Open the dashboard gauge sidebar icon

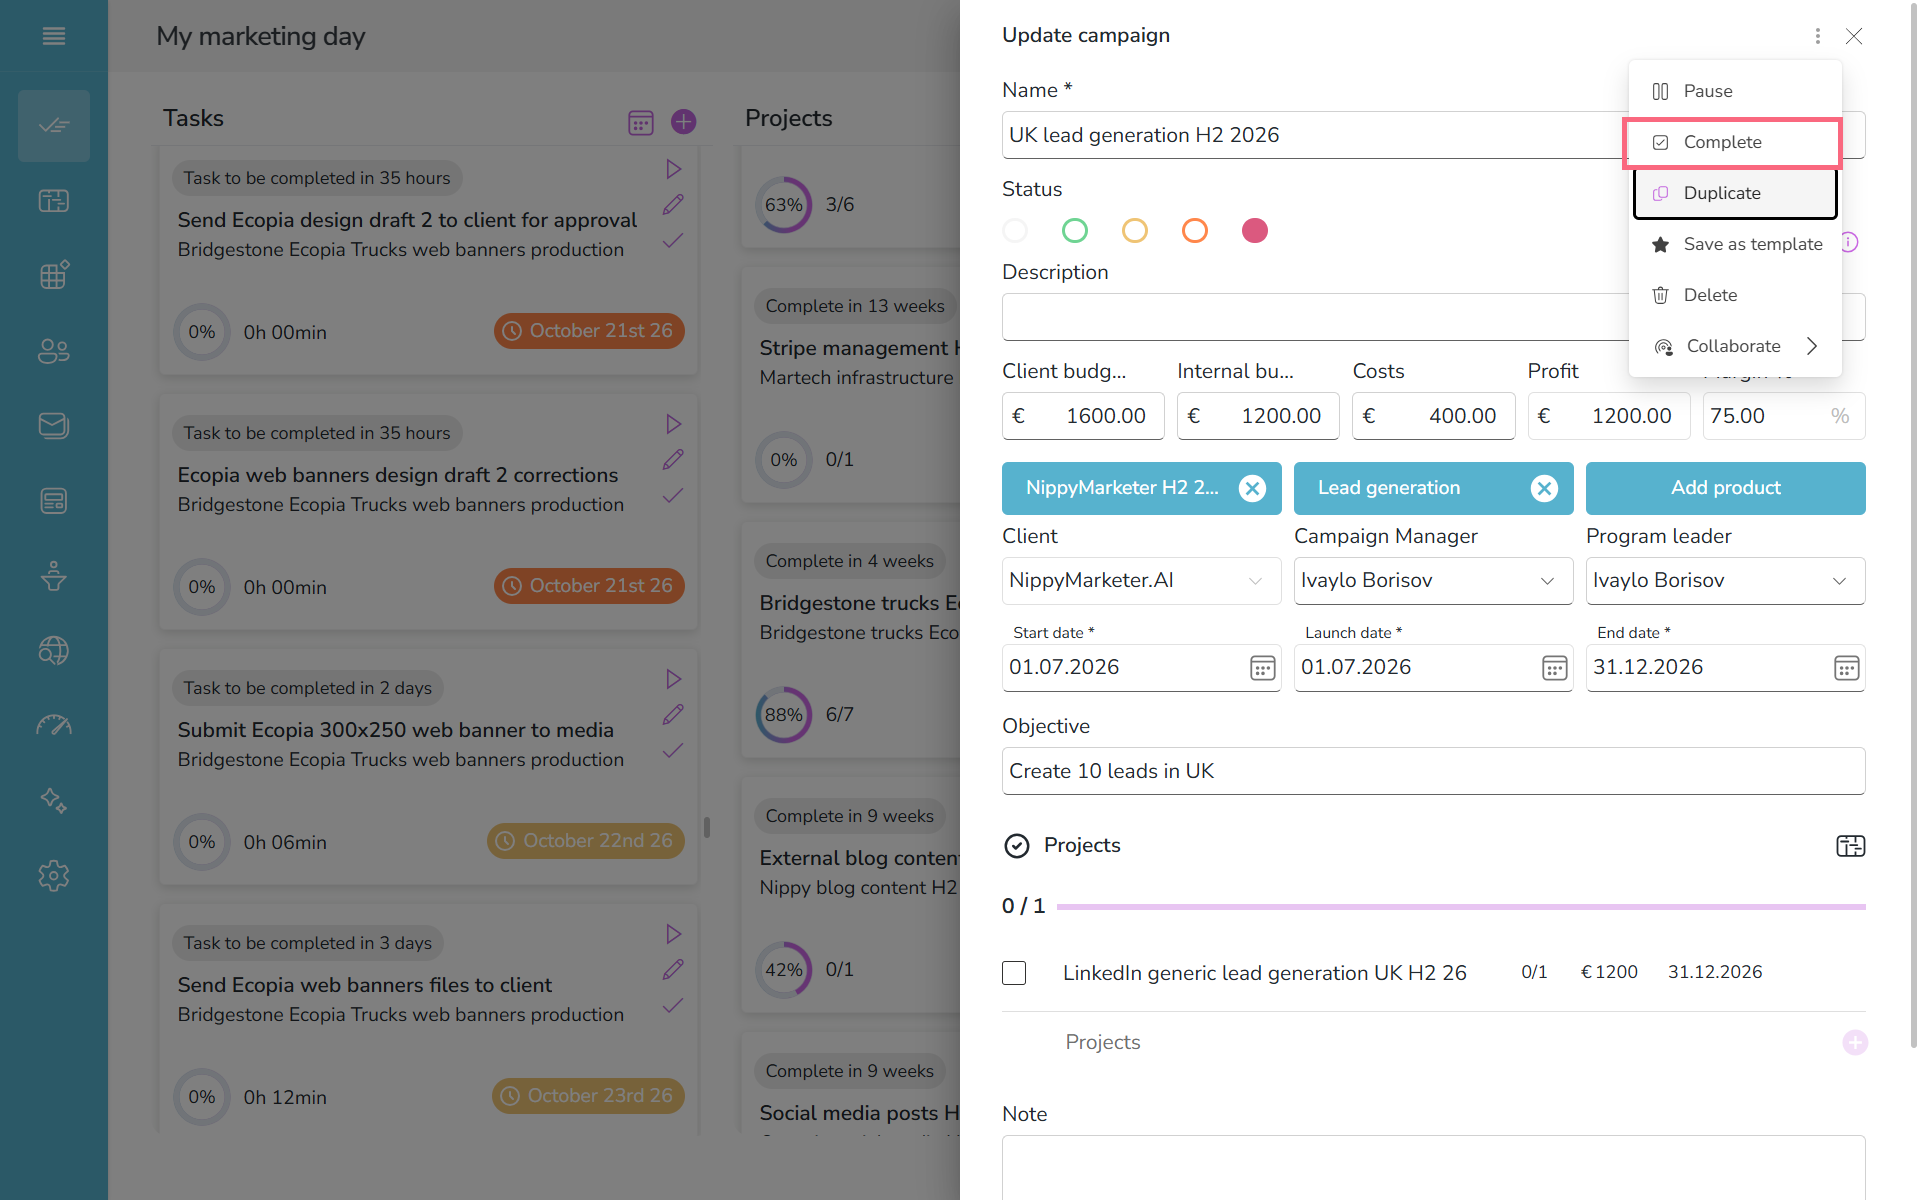point(54,726)
